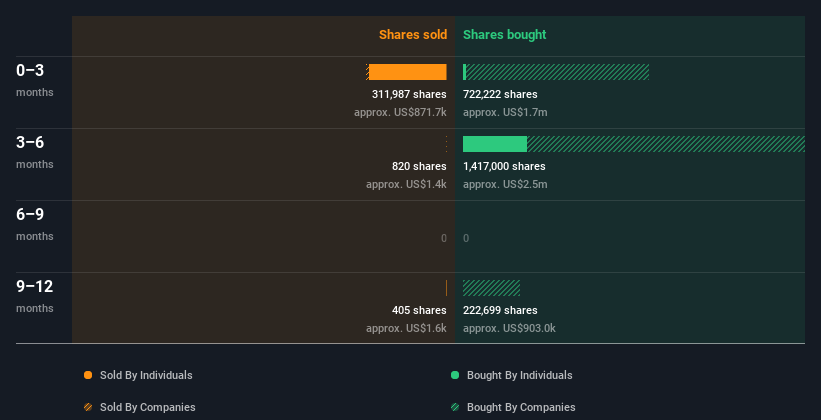
Task: Click the orange Sold By Individuals legend dot
Action: 88,375
